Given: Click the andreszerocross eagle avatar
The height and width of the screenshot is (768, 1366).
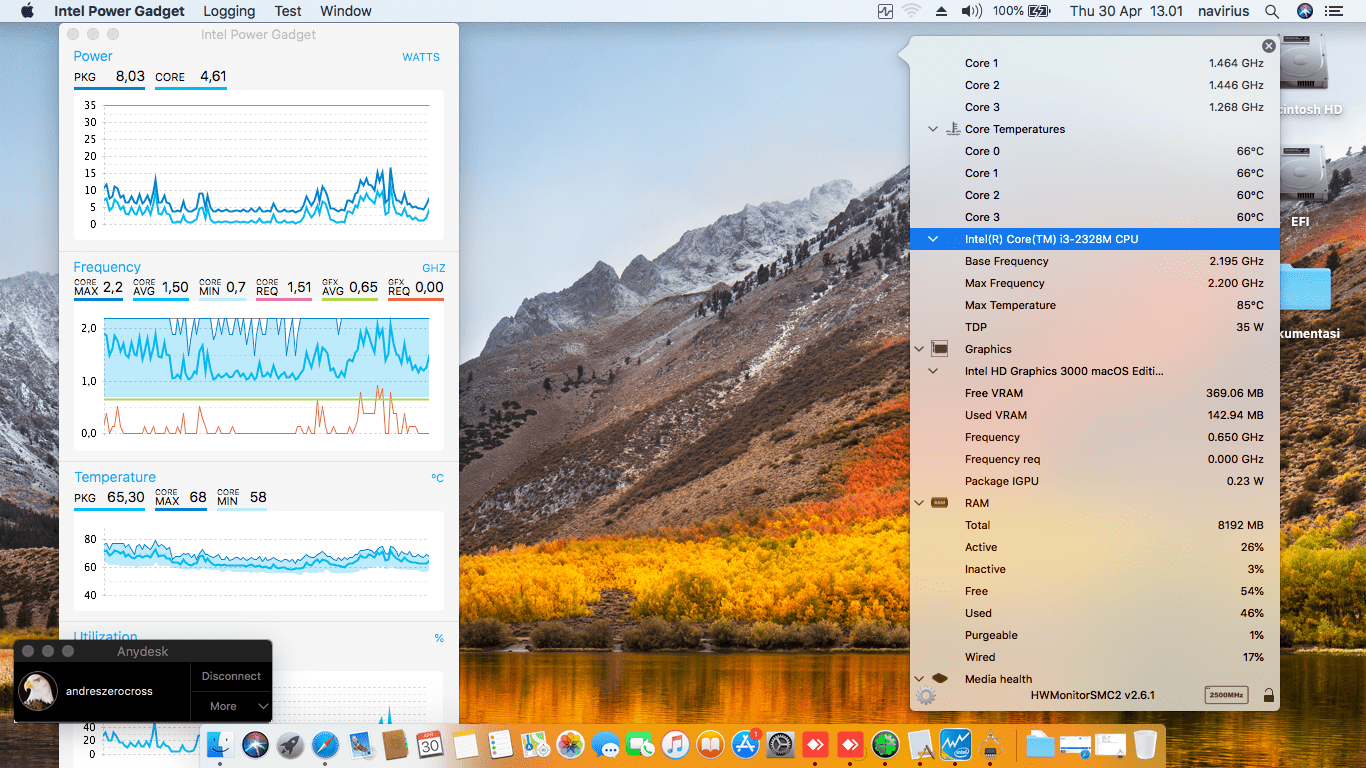Looking at the screenshot, I should tap(38, 691).
